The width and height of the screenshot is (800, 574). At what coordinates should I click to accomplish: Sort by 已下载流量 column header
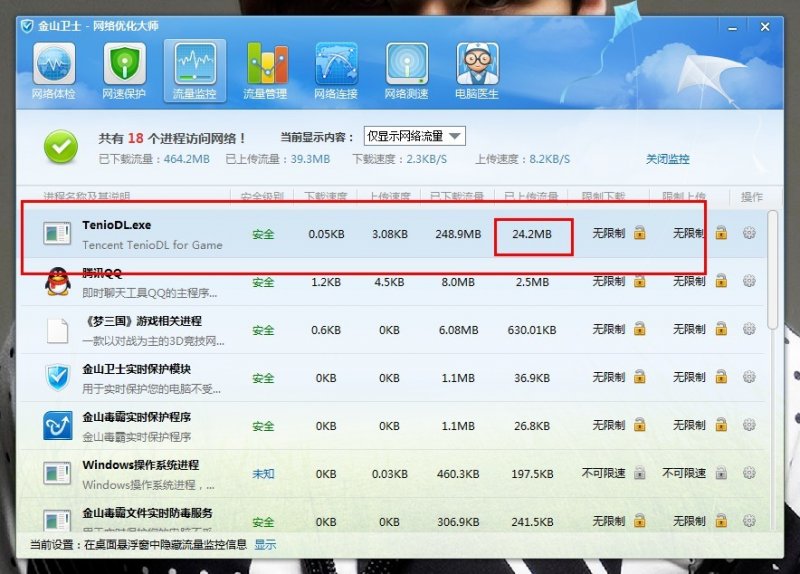(457, 196)
